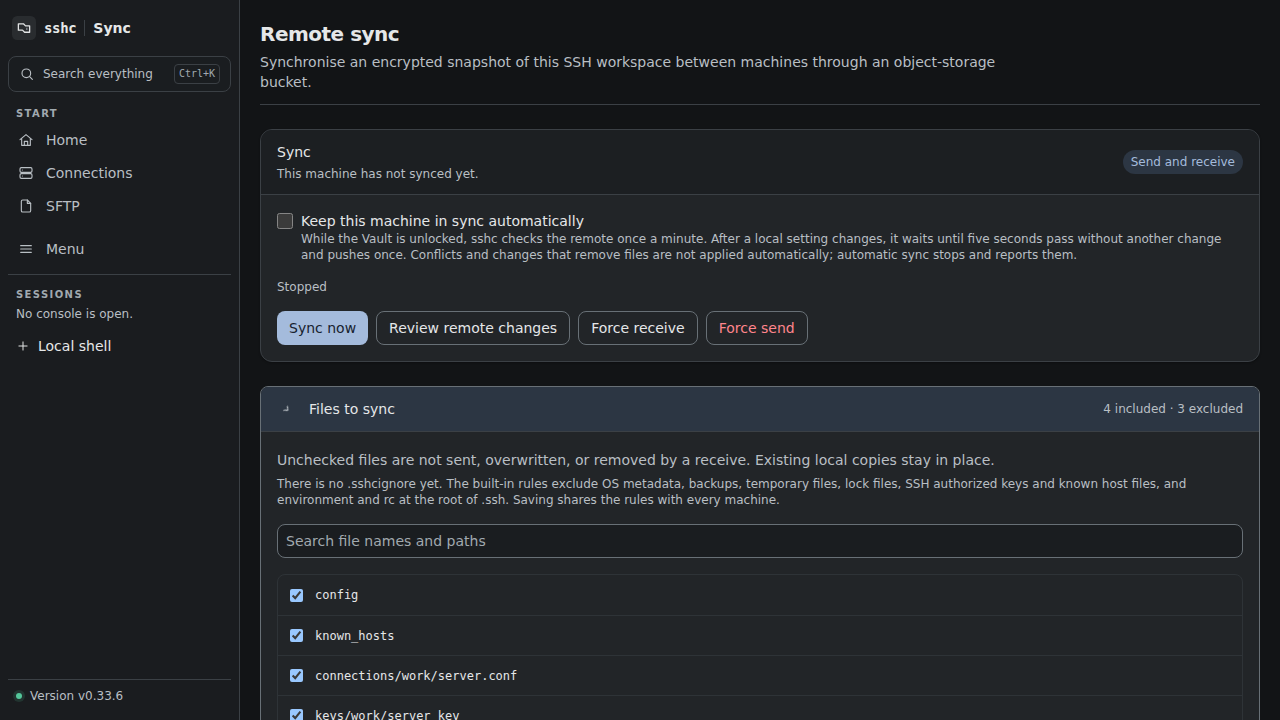Viewport: 1280px width, 720px height.
Task: Uncheck keys/work/server_key checkbox
Action: (x=296, y=714)
